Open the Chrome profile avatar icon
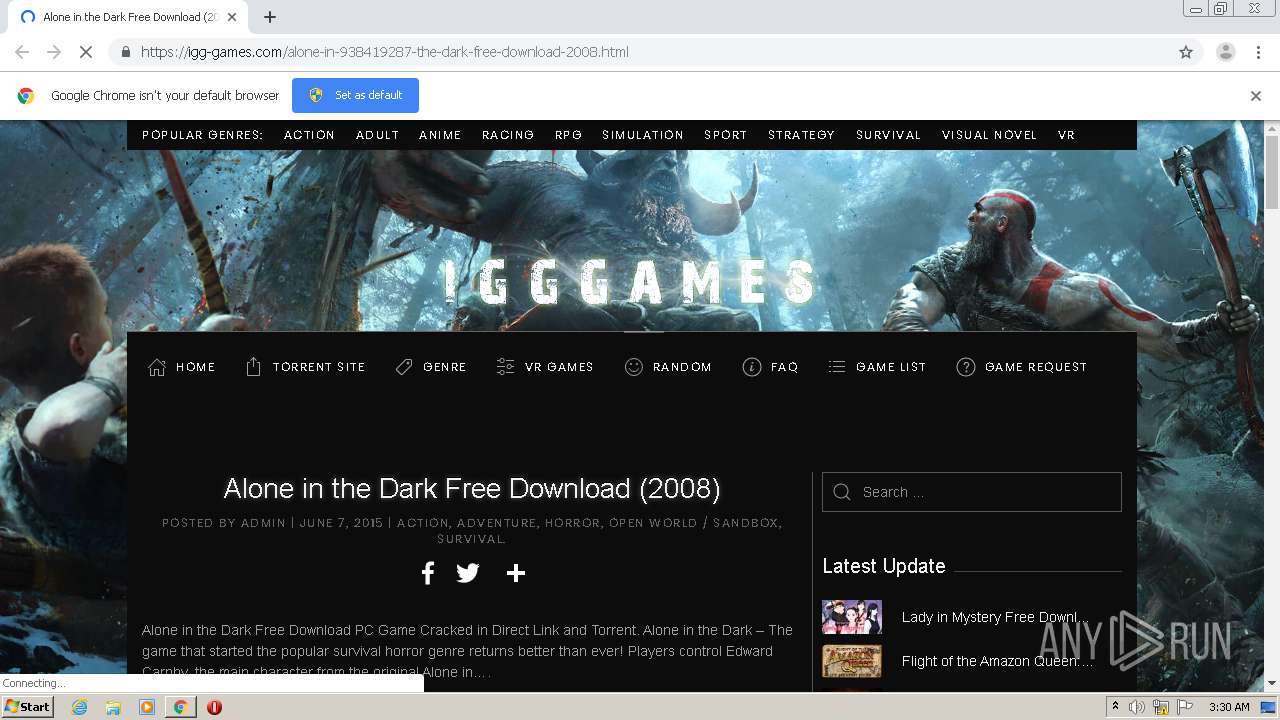Screen dimensions: 1280x720 (1225, 52)
